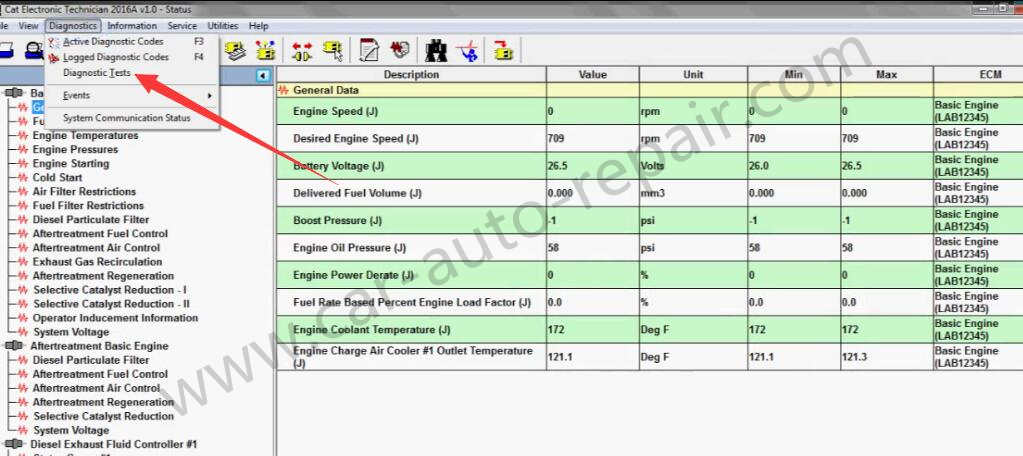Select Delivered Fuel Volume (J) row
The image size is (1023, 456).
[650, 193]
